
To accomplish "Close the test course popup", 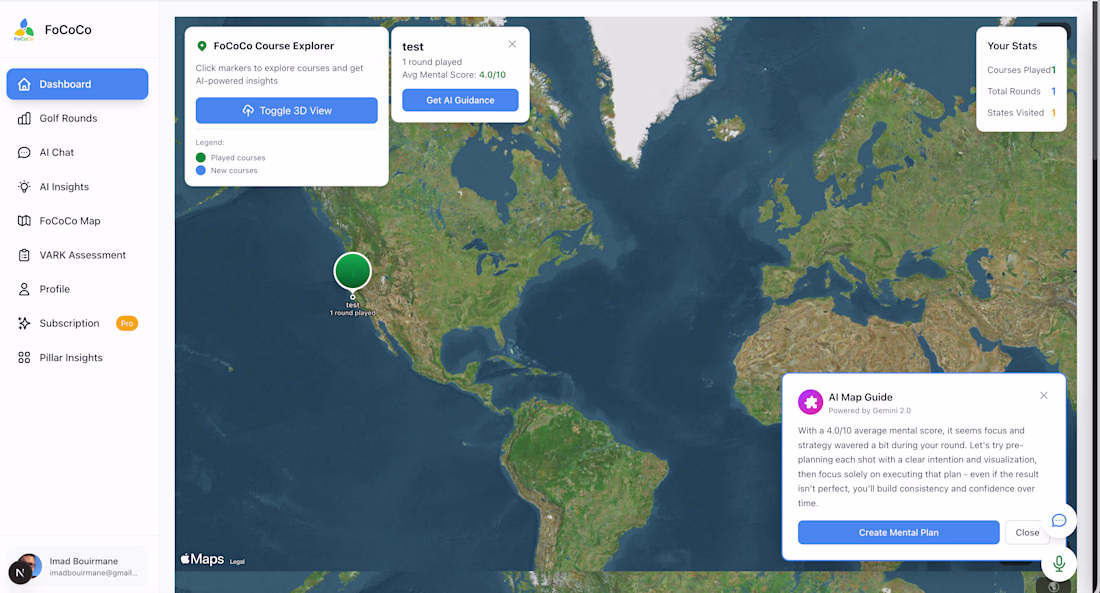I will click(x=512, y=44).
